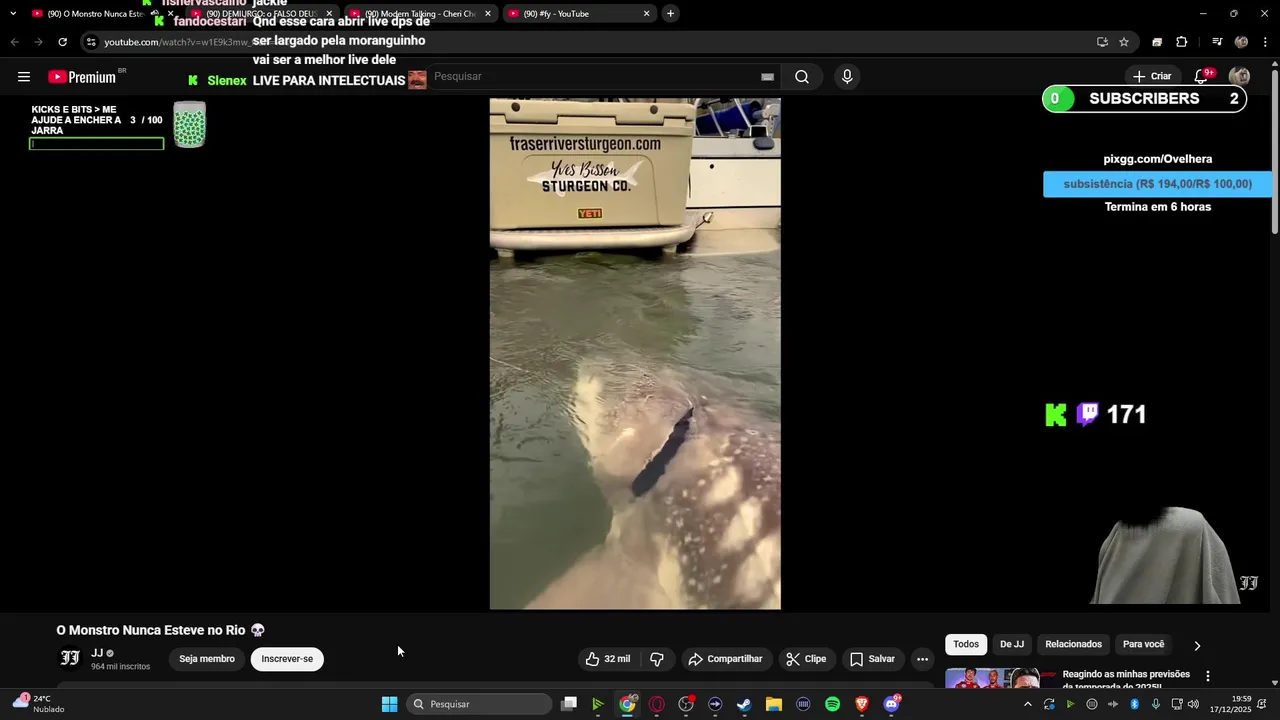The width and height of the screenshot is (1280, 720).
Task: Open the JJ channel avatar
Action: click(70, 658)
